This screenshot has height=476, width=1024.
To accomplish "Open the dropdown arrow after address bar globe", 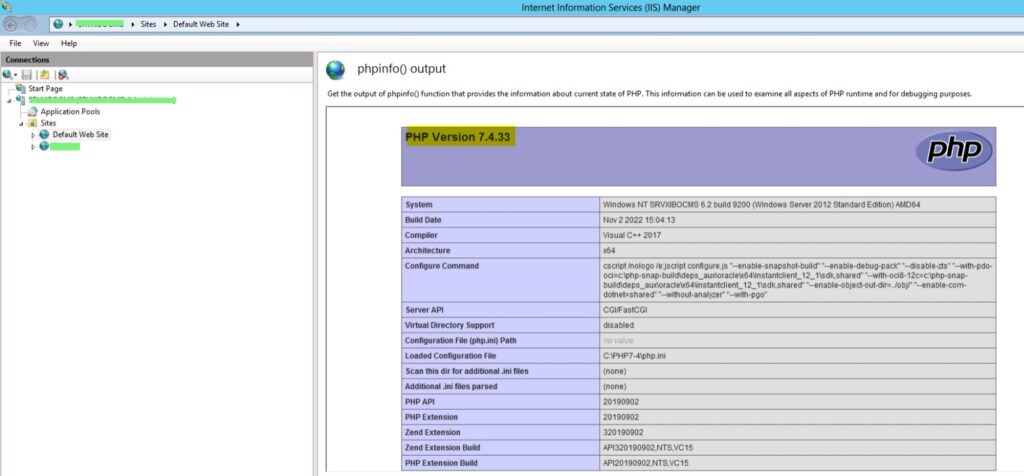I will (x=69, y=24).
